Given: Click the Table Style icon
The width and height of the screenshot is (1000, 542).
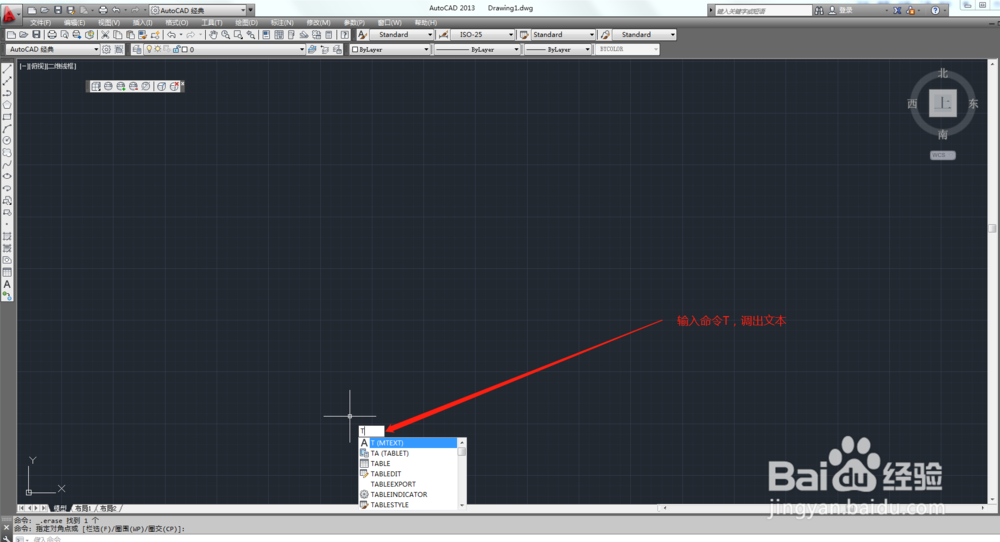Looking at the screenshot, I should [524, 34].
